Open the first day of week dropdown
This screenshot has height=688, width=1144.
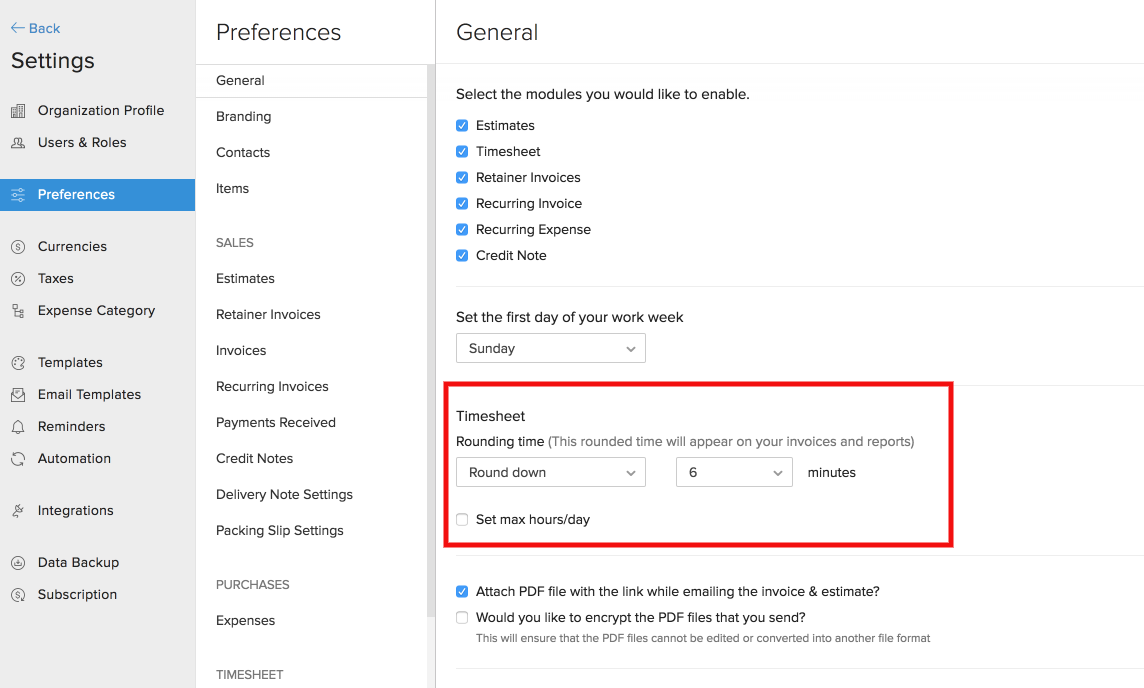[x=550, y=348]
